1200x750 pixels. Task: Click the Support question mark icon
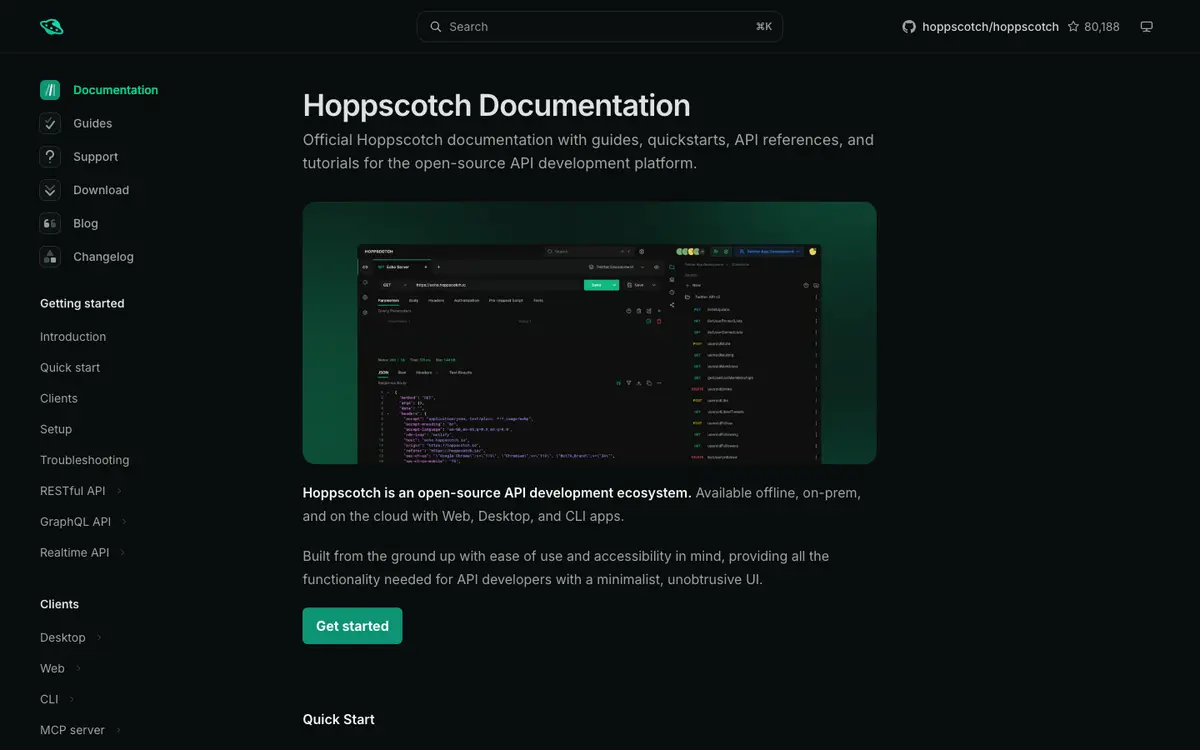50,157
